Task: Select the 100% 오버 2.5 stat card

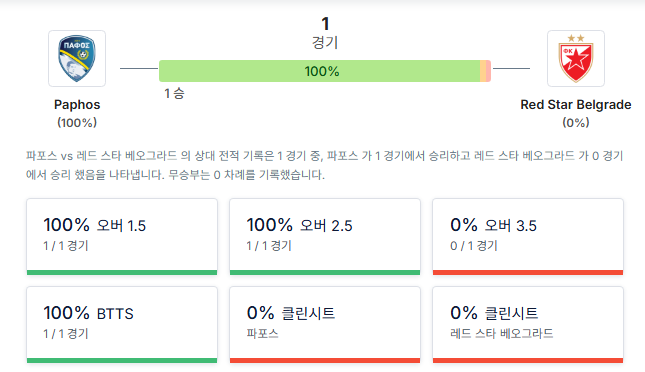Action: pos(325,237)
